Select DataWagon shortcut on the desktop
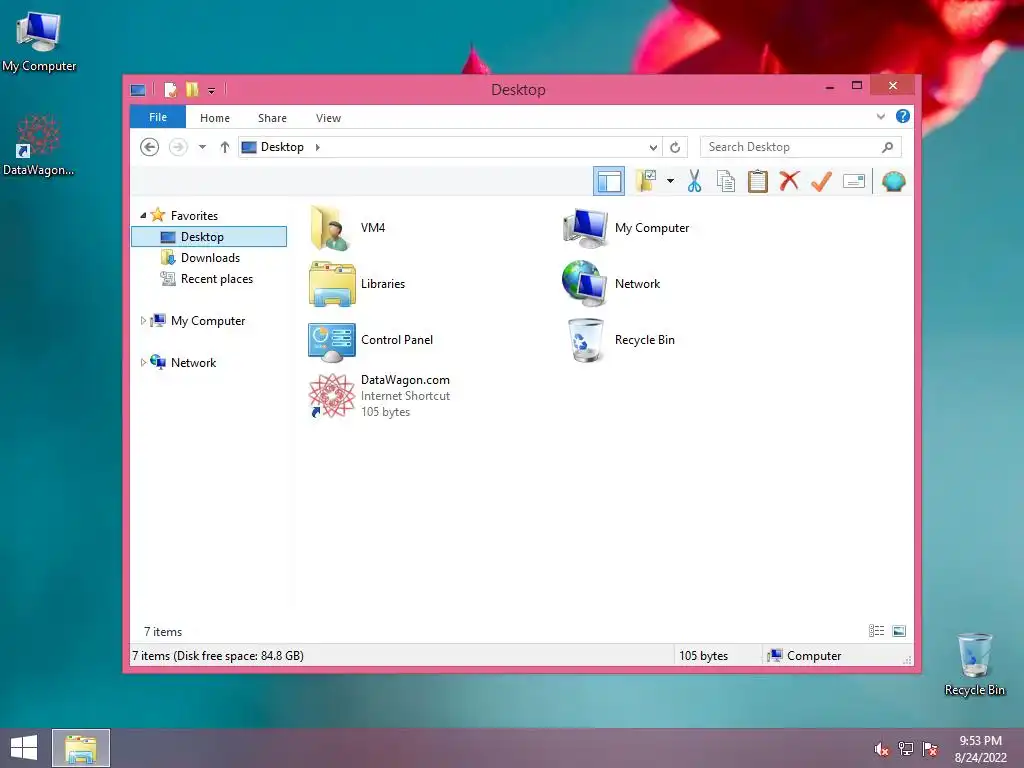 (x=39, y=145)
